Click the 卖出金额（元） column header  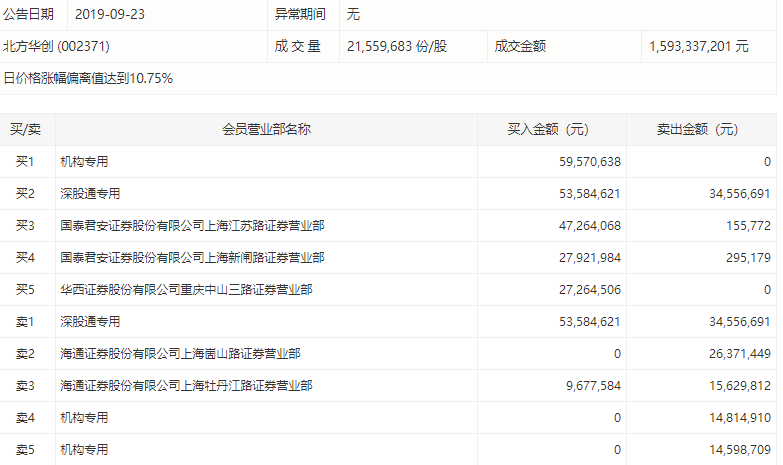click(x=698, y=129)
